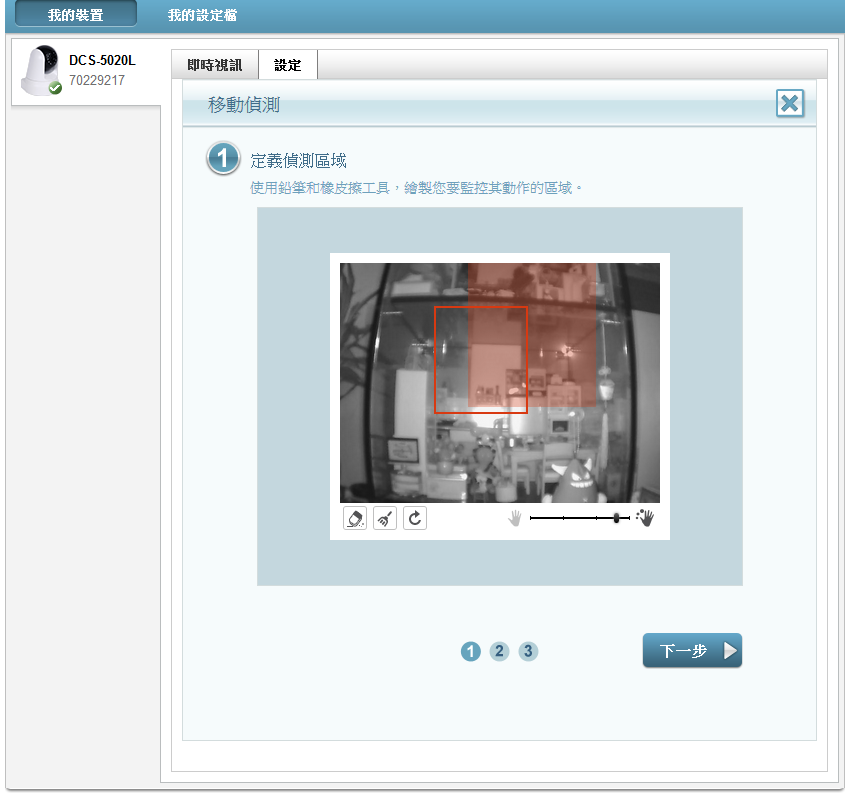This screenshot has height=795, width=849.
Task: Click the high sensitivity waving-hand icon
Action: pos(645,518)
